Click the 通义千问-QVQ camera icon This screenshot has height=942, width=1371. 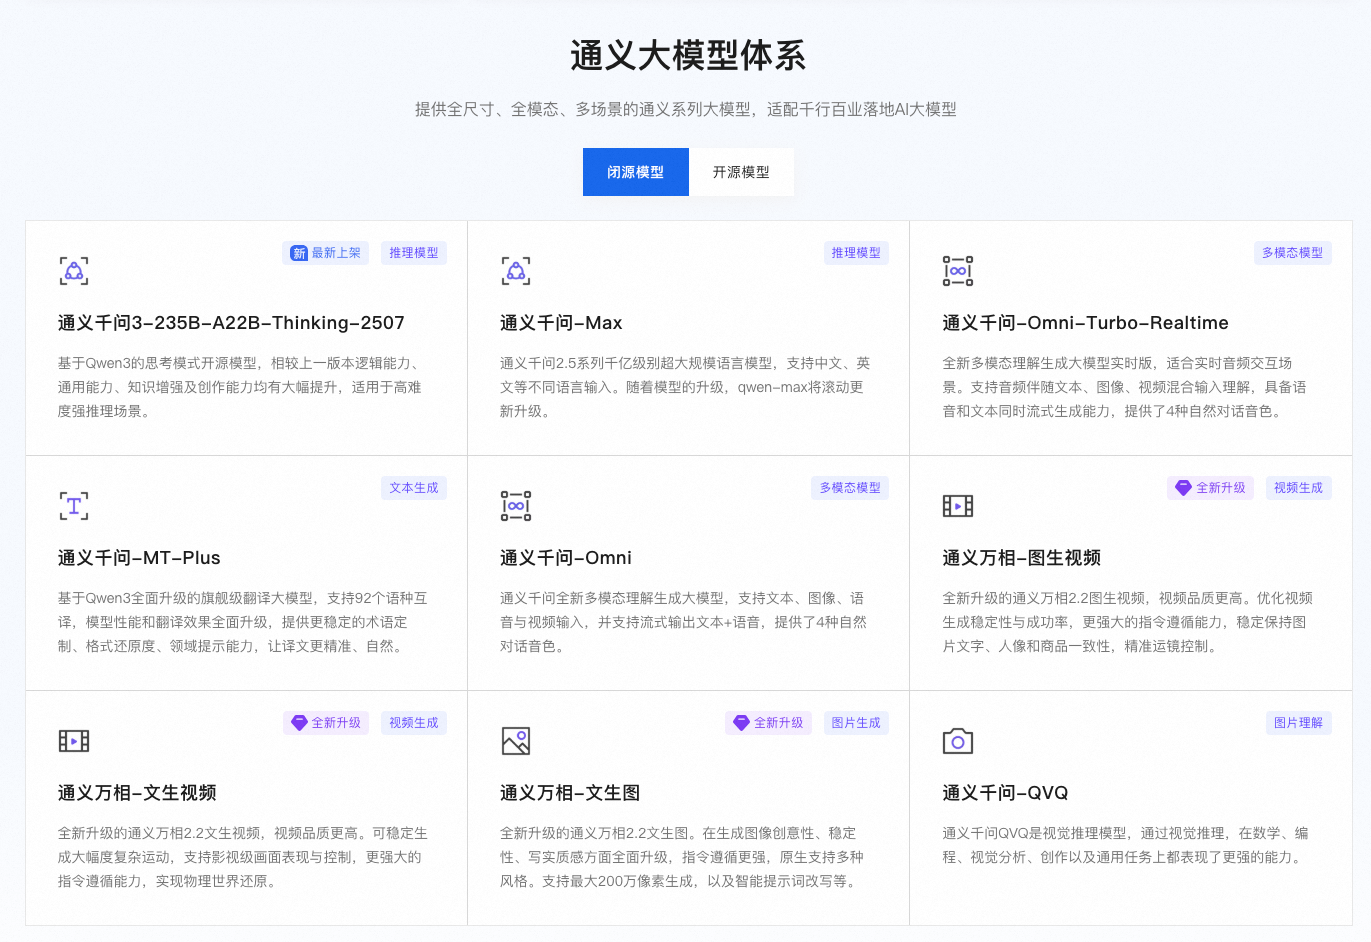(x=958, y=741)
